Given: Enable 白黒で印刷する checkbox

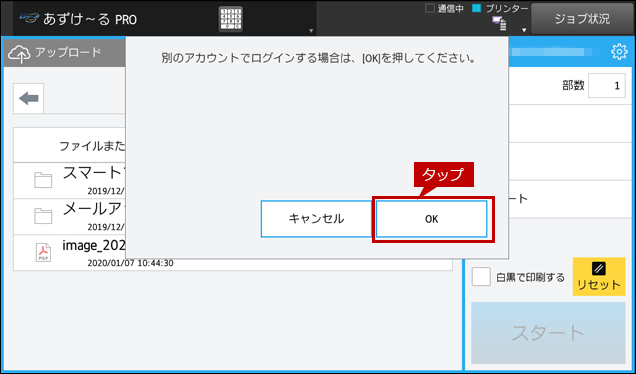Looking at the screenshot, I should pos(481,277).
